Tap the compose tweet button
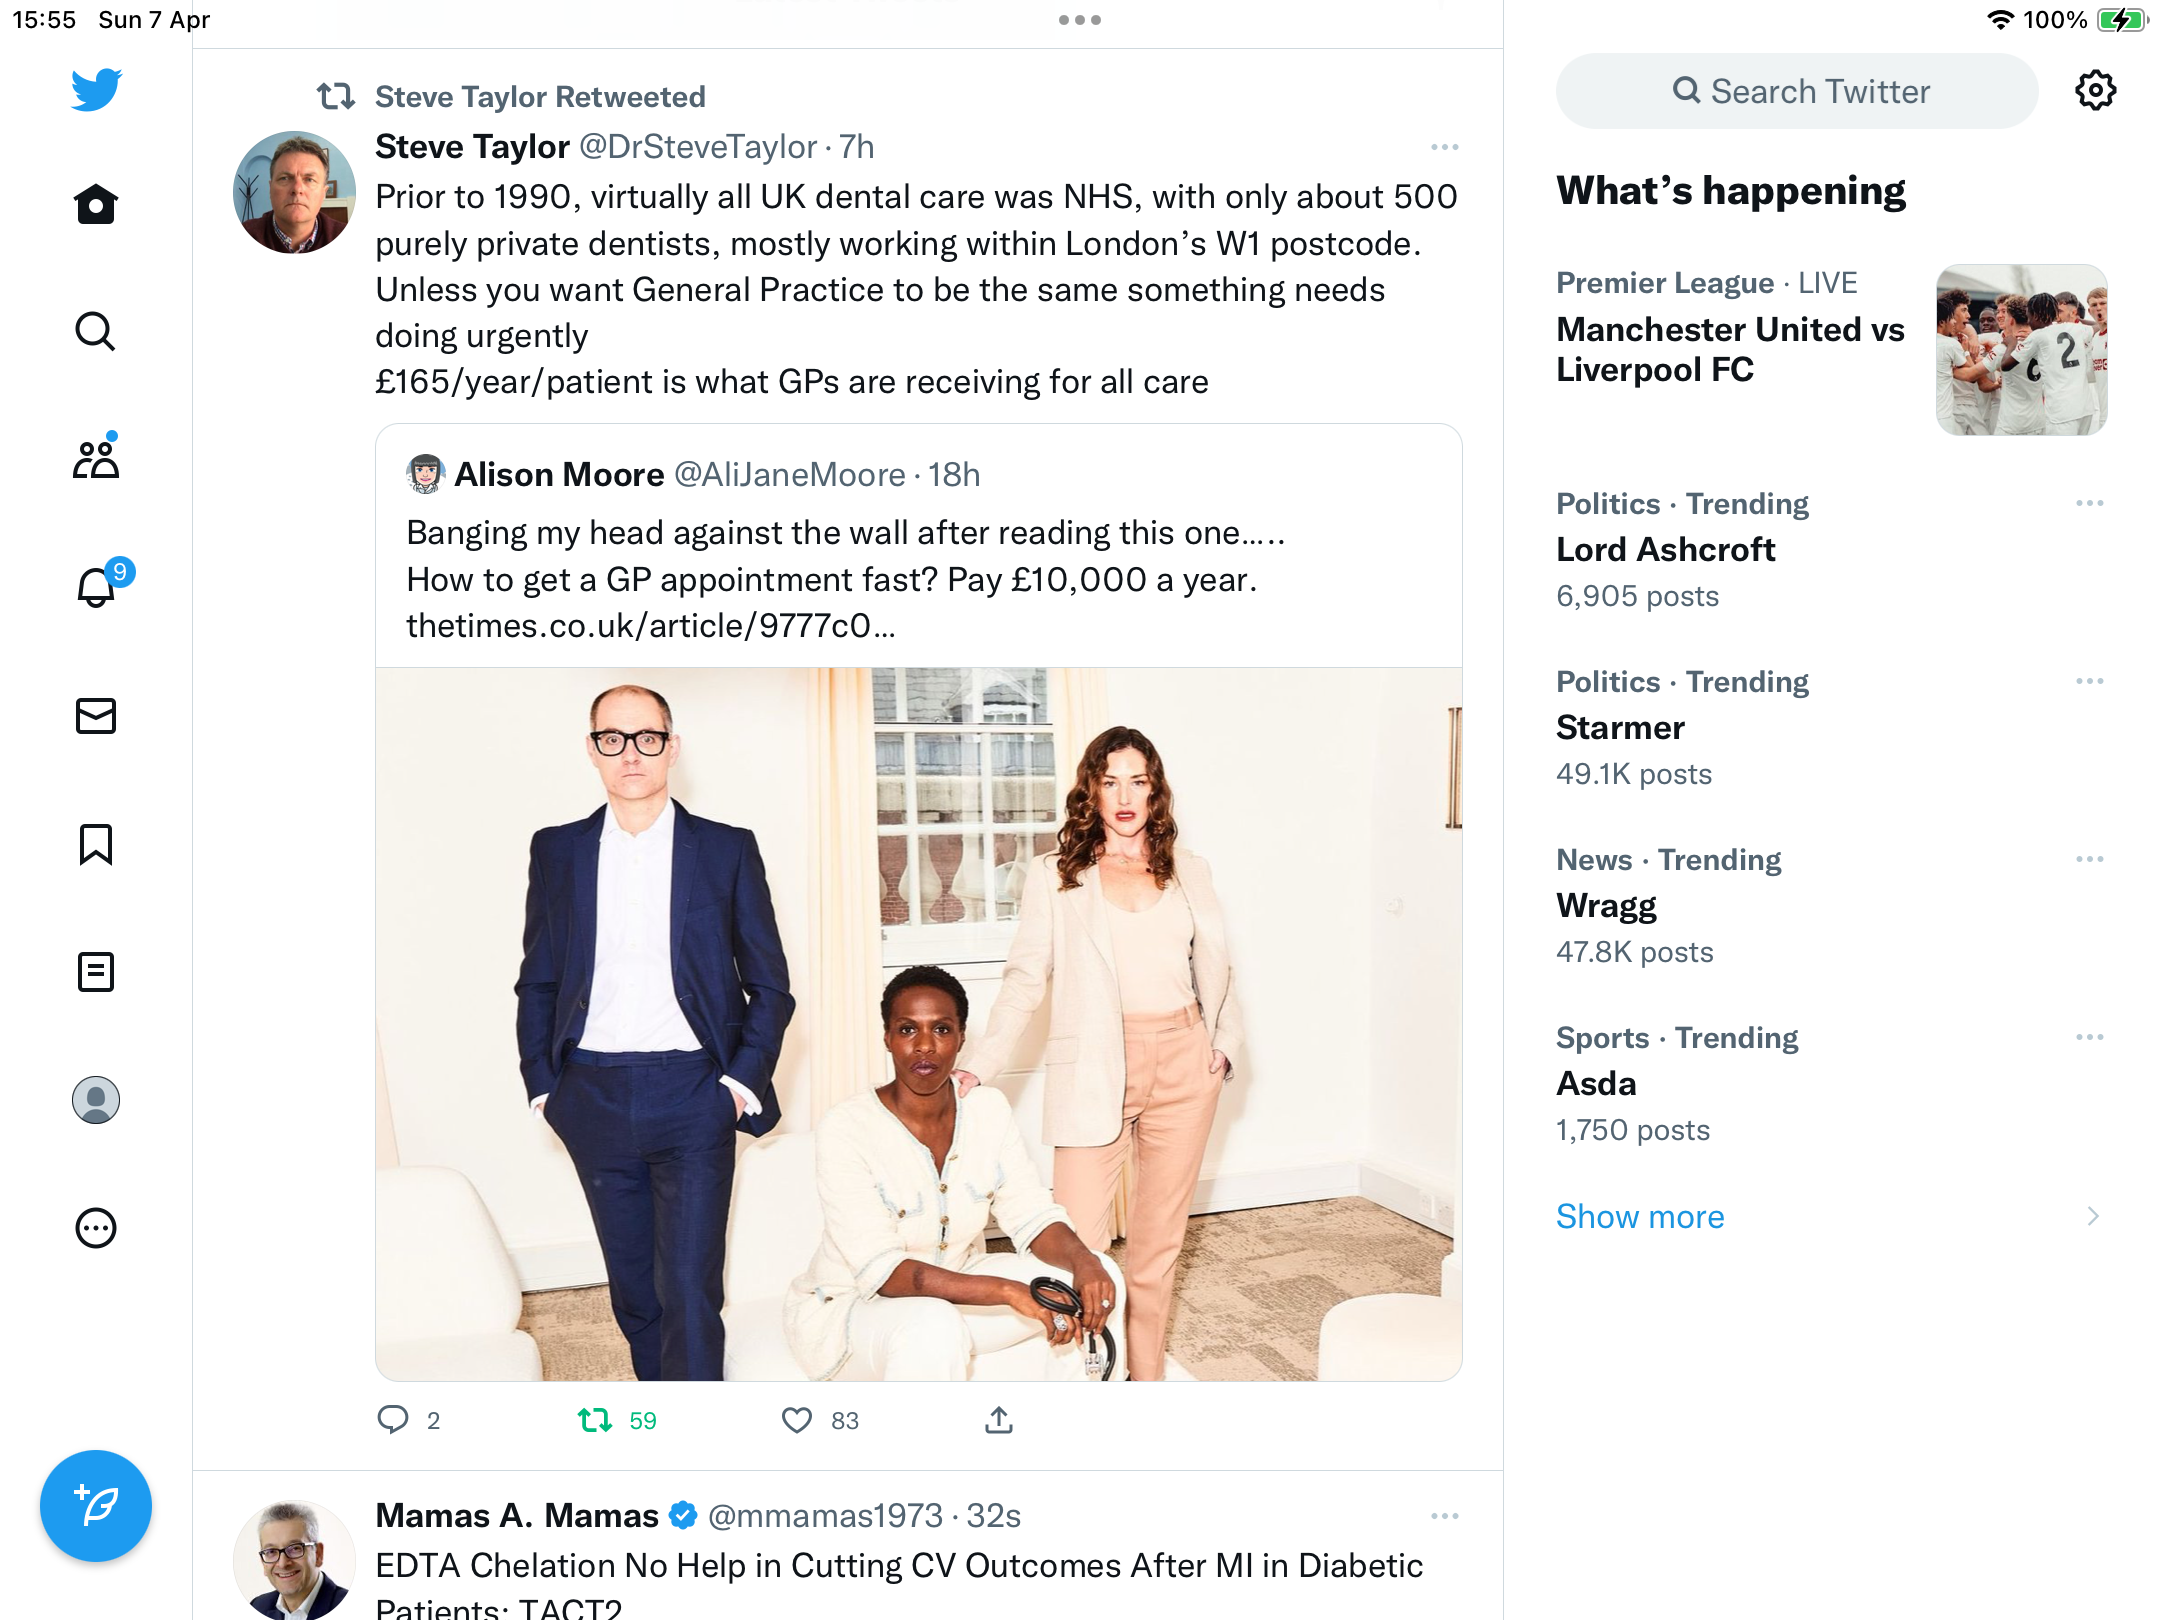 [96, 1506]
